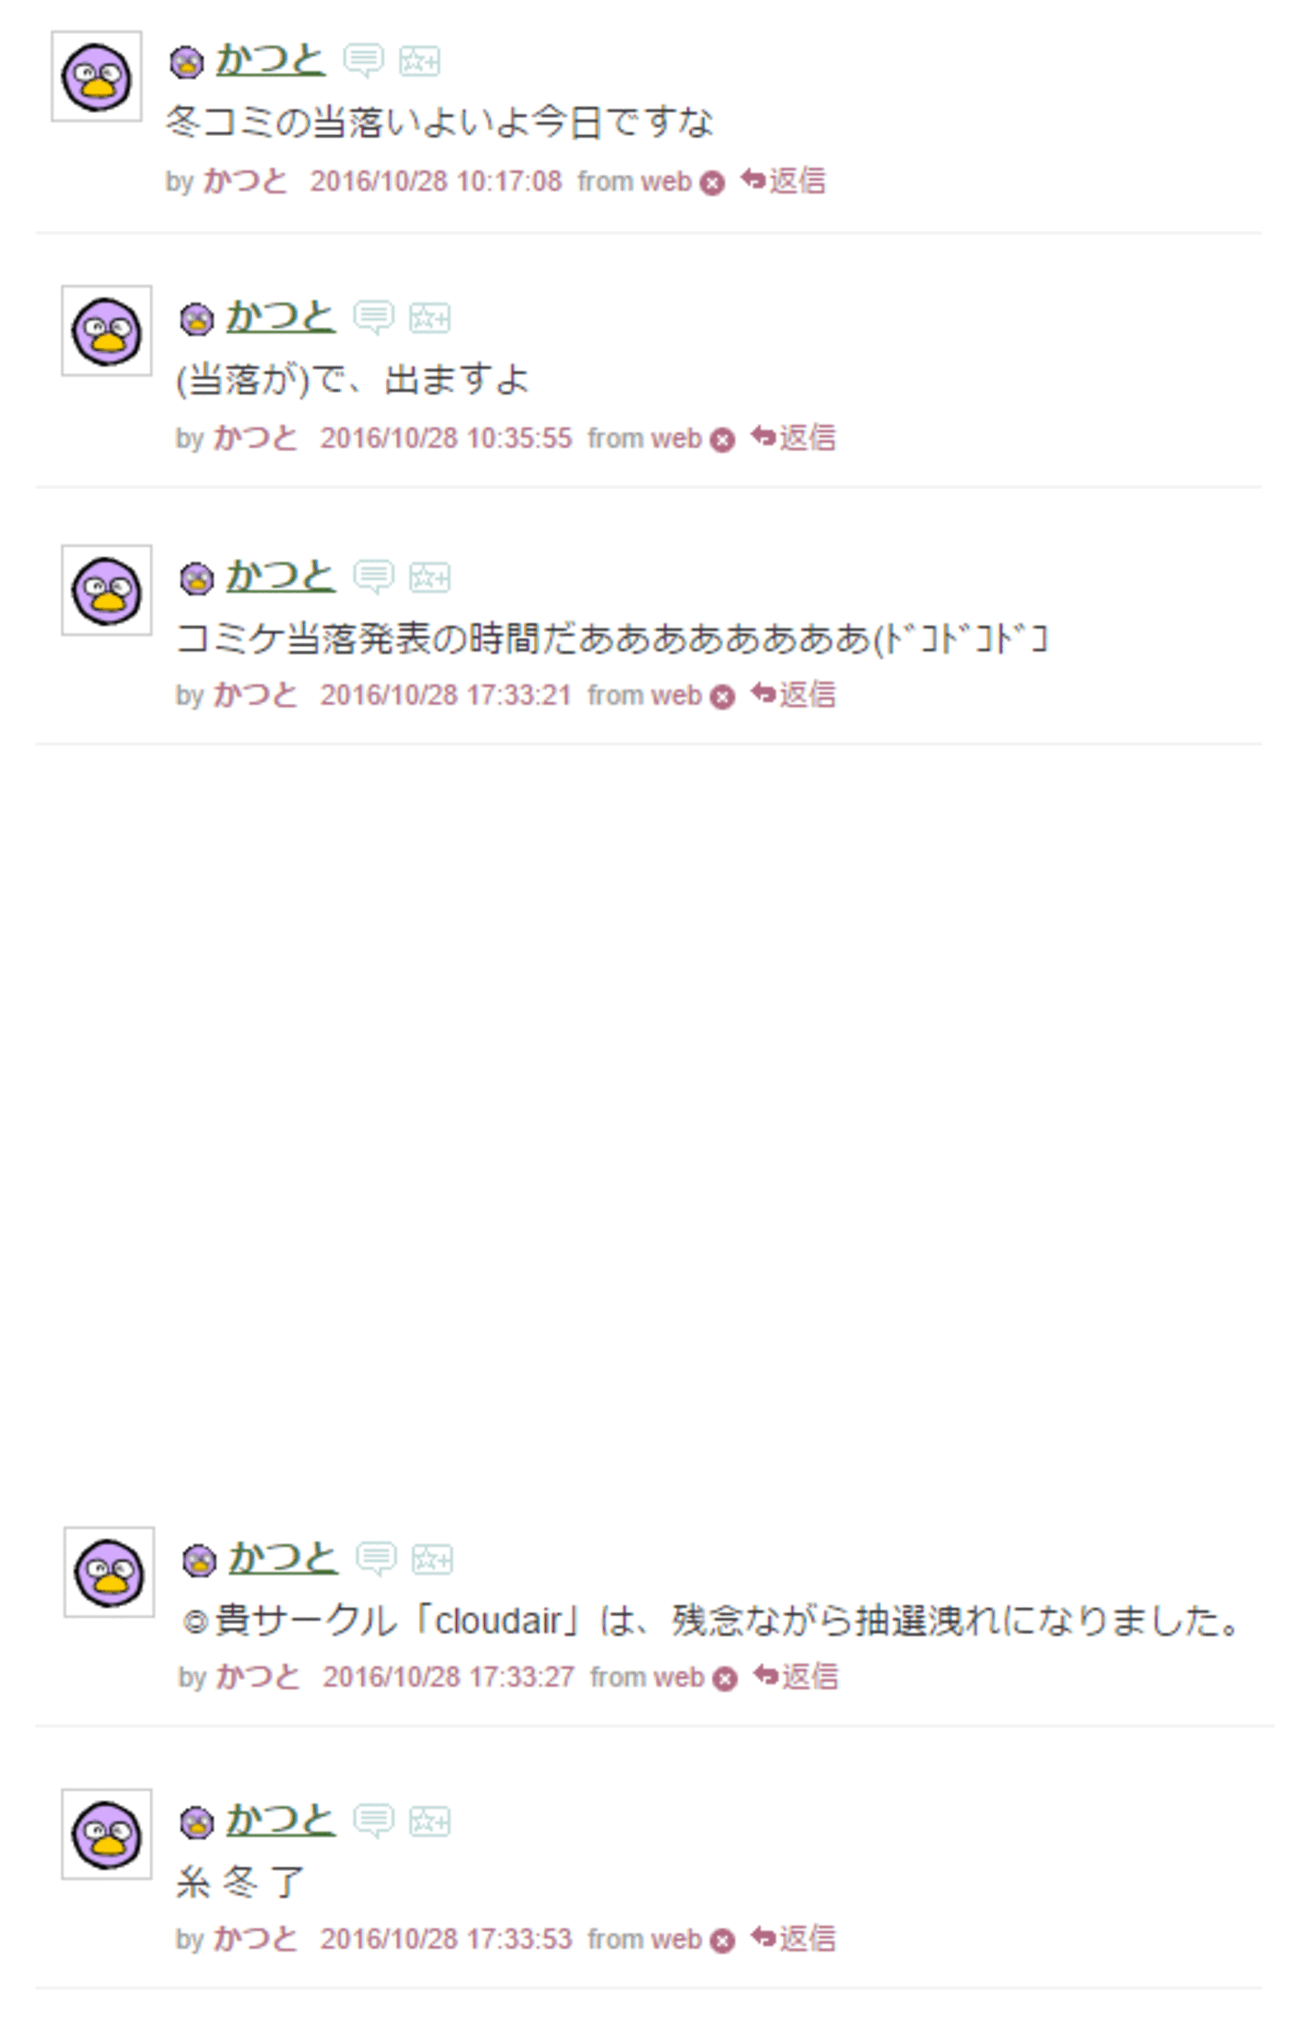Delete the 10:17:08 post via x icon
The image size is (1300, 2025).
pos(712,183)
